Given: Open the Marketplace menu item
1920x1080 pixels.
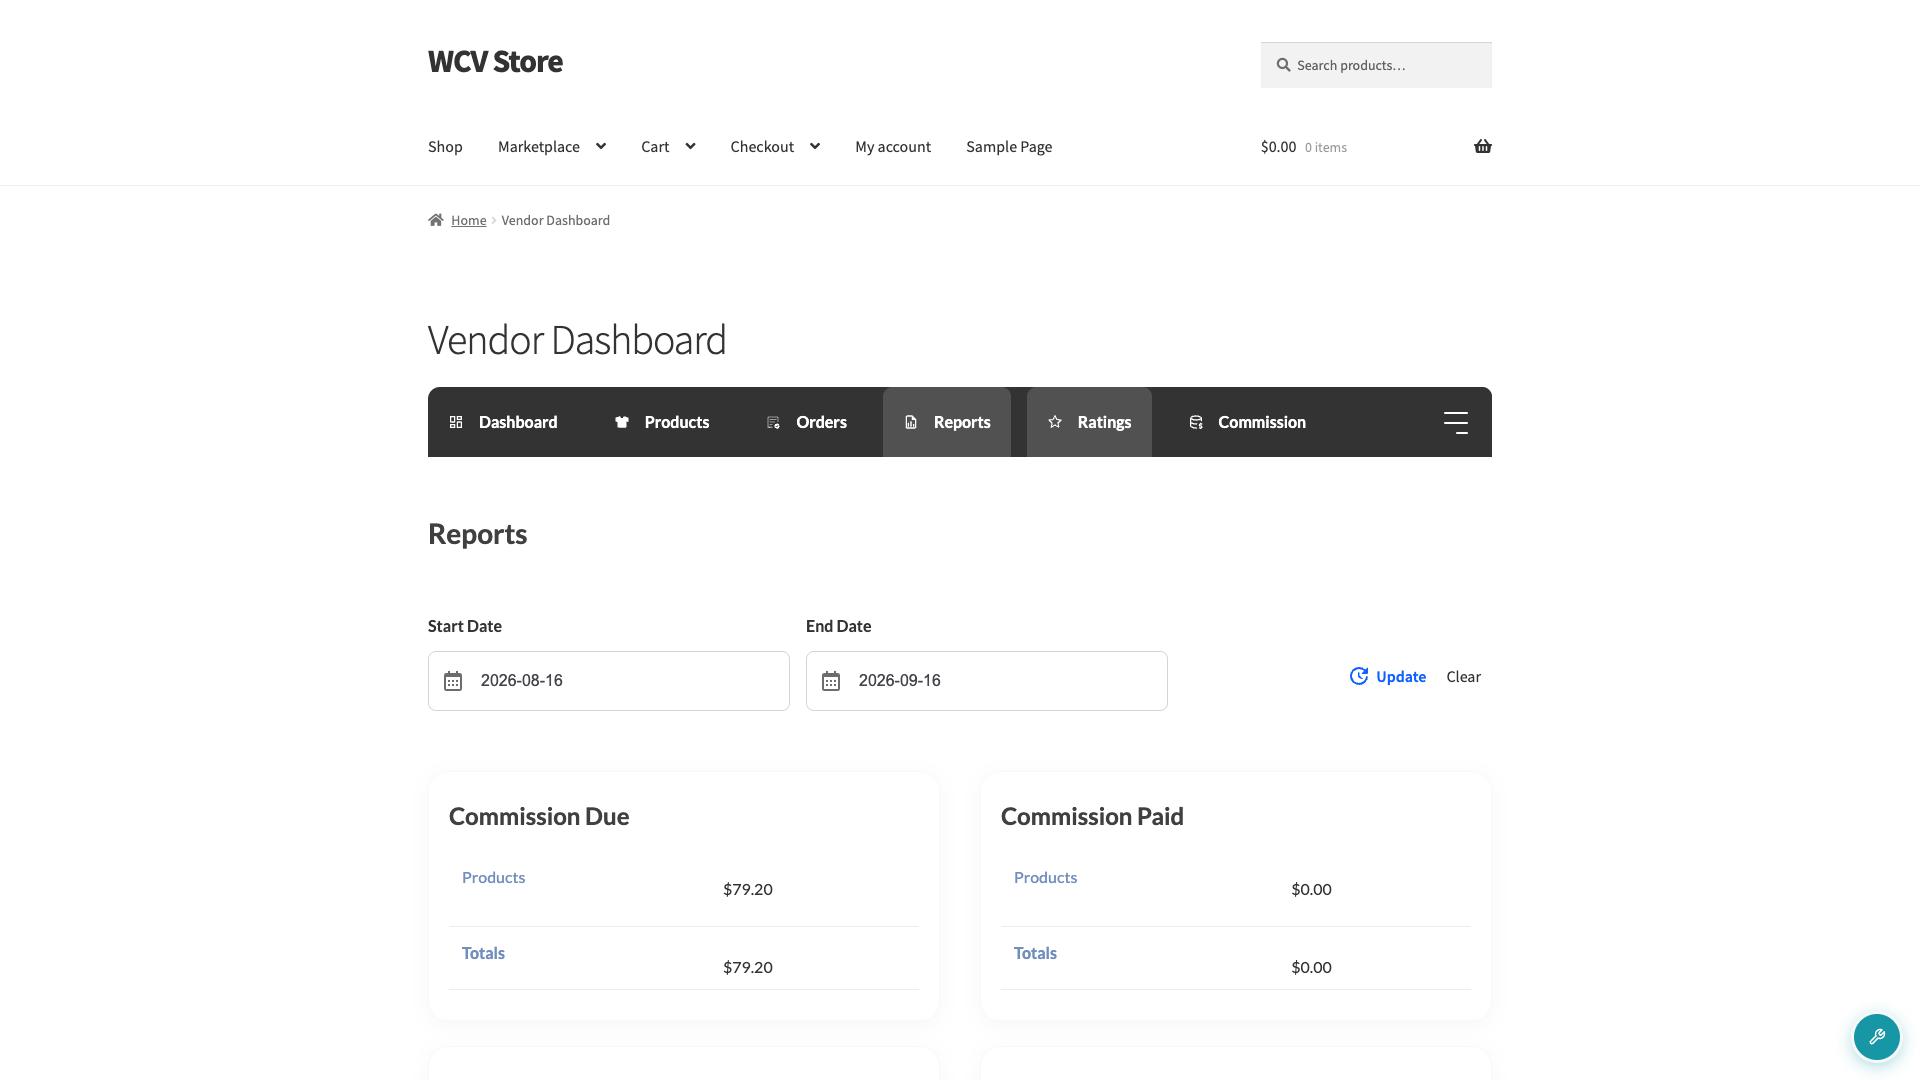Looking at the screenshot, I should pos(539,146).
